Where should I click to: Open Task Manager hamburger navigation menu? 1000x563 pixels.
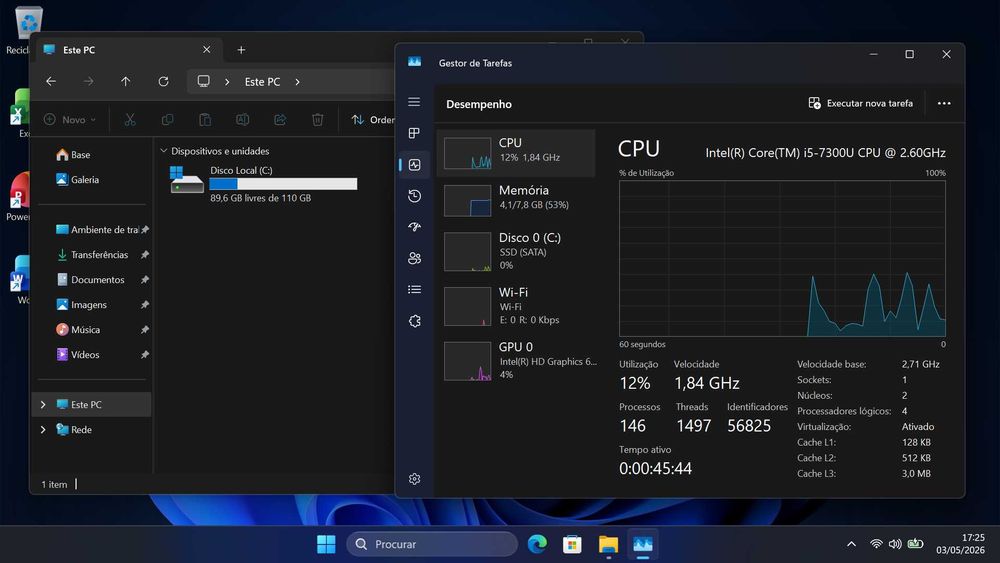(414, 102)
